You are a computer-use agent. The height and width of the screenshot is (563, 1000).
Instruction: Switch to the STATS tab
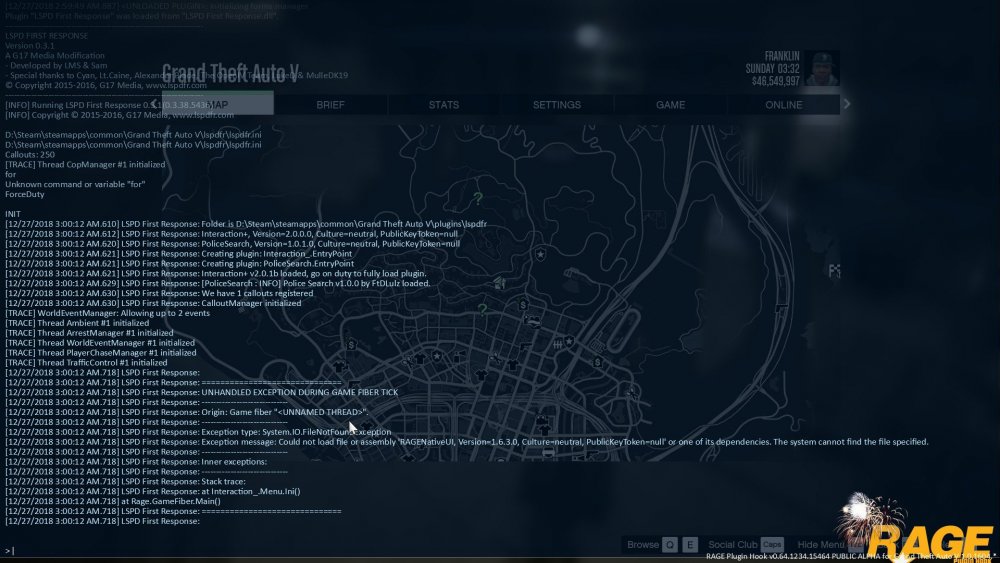coord(444,105)
